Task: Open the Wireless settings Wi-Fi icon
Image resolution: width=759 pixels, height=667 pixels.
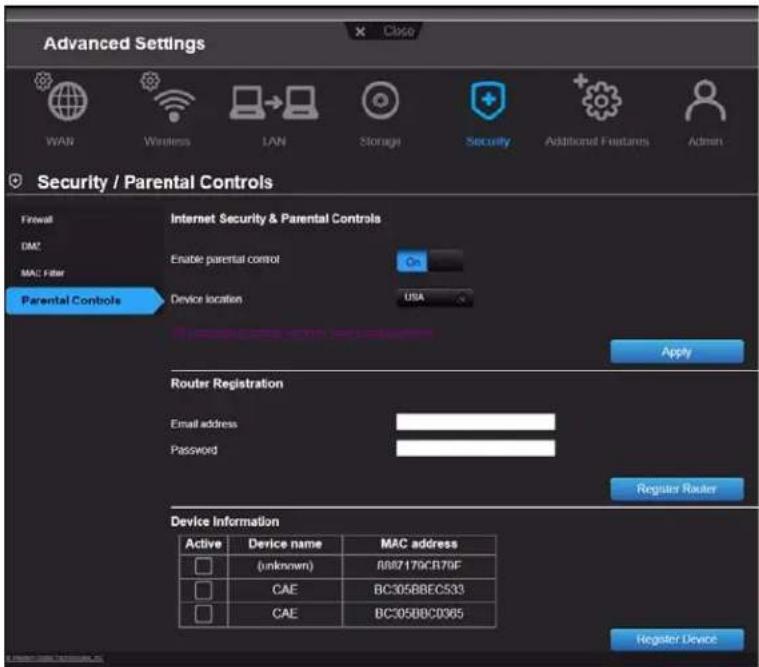Action: (174, 105)
